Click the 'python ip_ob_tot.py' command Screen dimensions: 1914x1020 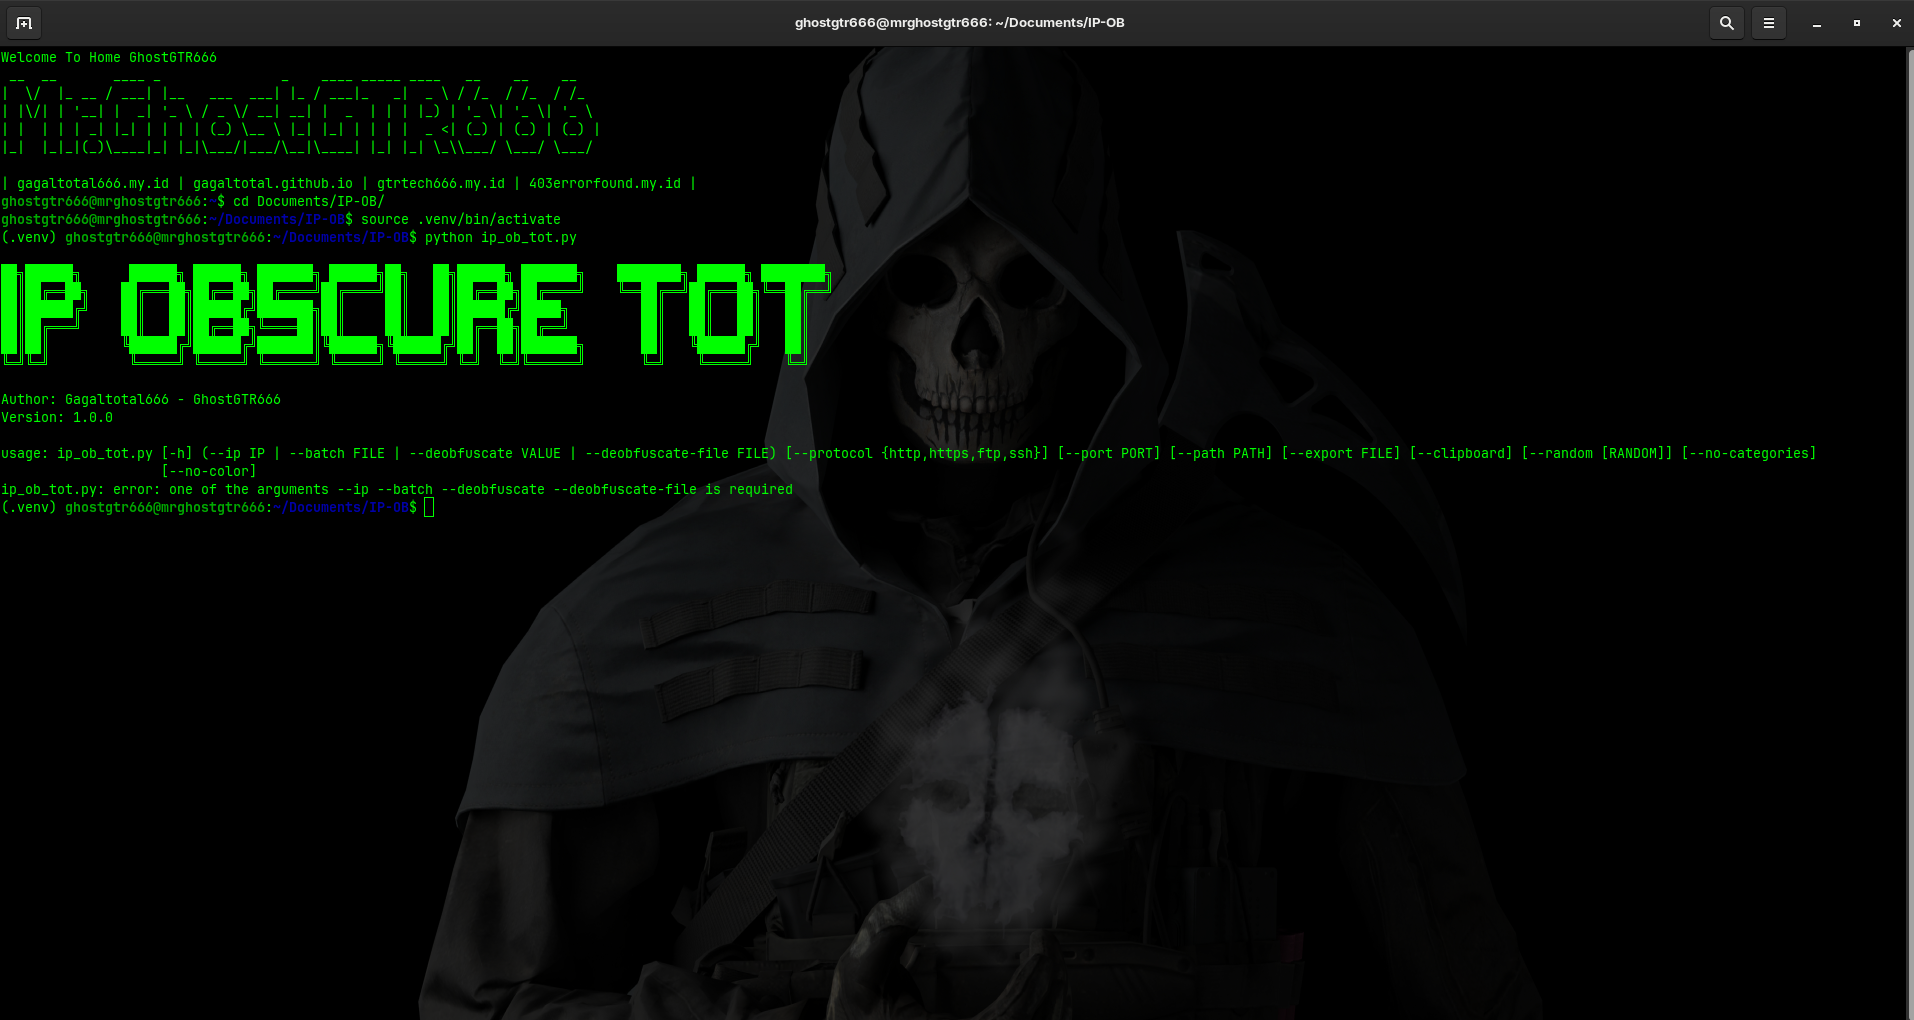tap(501, 238)
